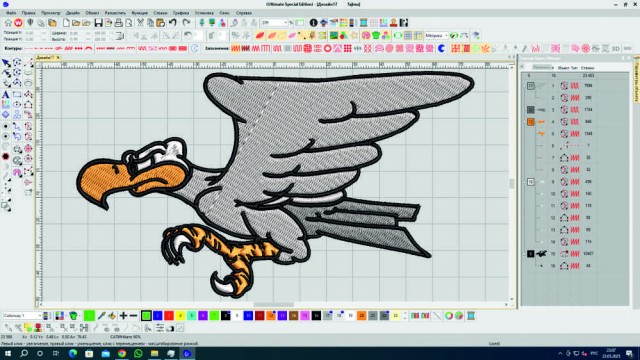The image size is (640, 360).
Task: Click the print icon in toolbar
Action: (x=118, y=23)
